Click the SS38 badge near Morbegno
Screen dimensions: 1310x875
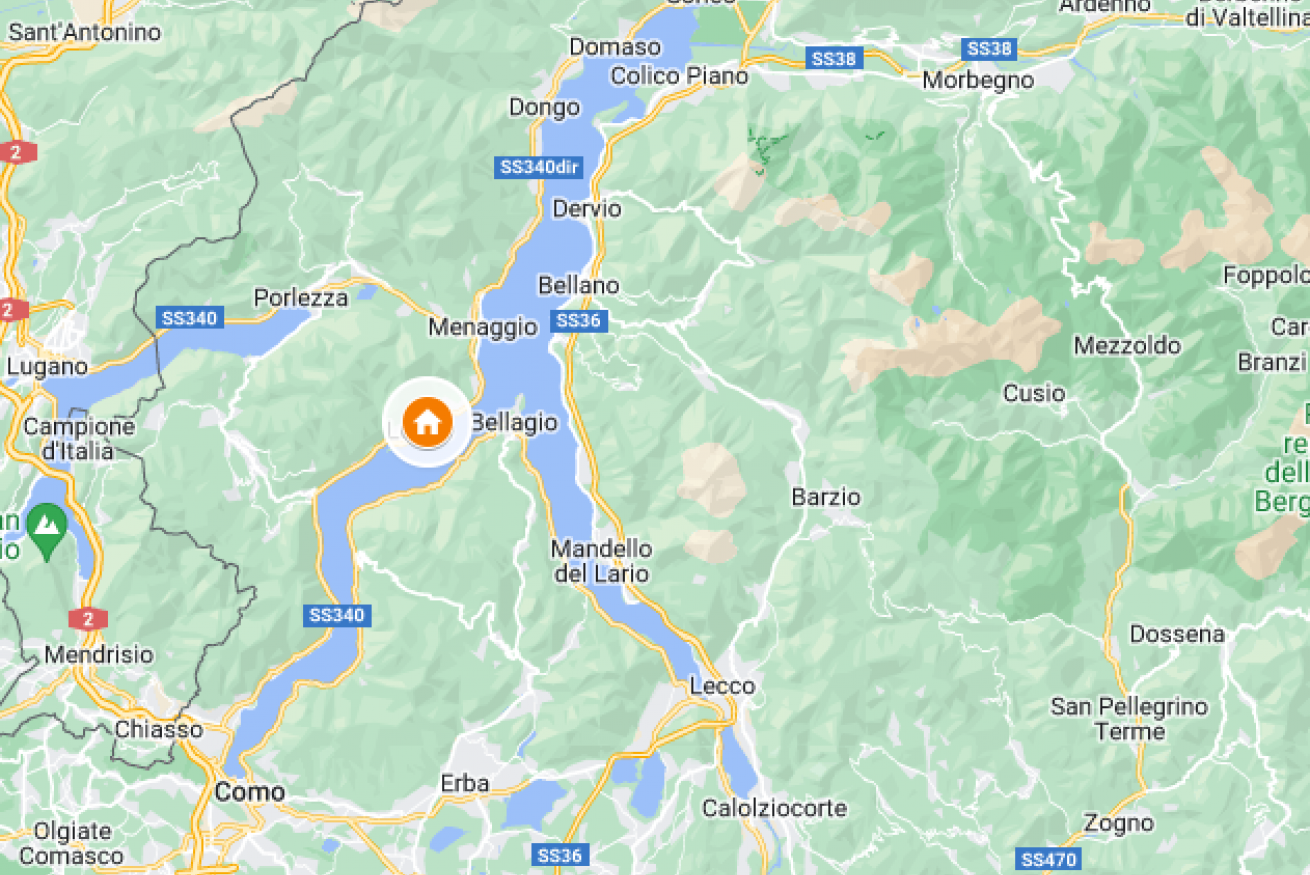click(988, 48)
